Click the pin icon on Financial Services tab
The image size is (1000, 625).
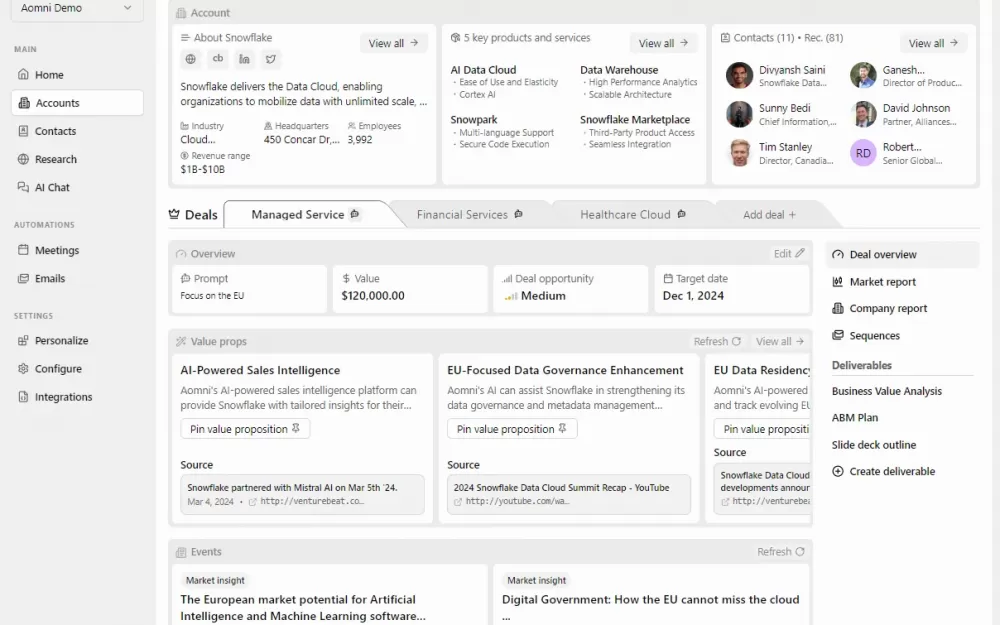click(518, 214)
